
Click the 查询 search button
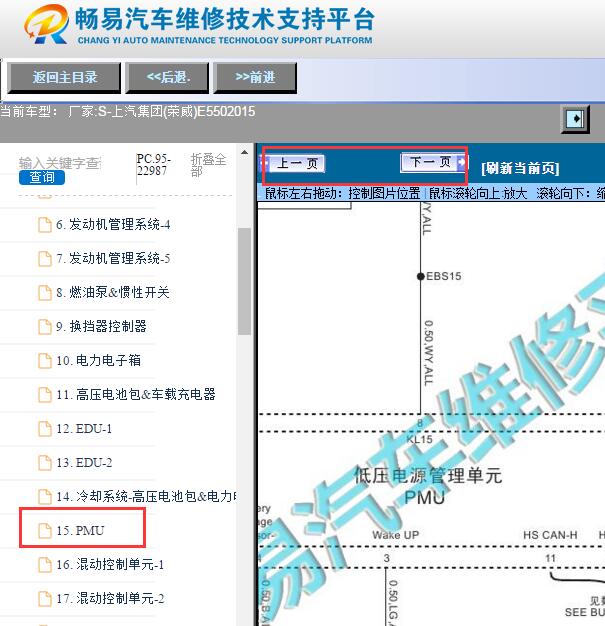[42, 177]
